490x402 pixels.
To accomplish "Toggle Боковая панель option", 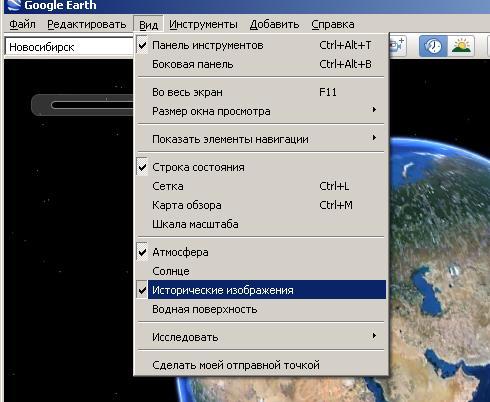I will point(261,64).
